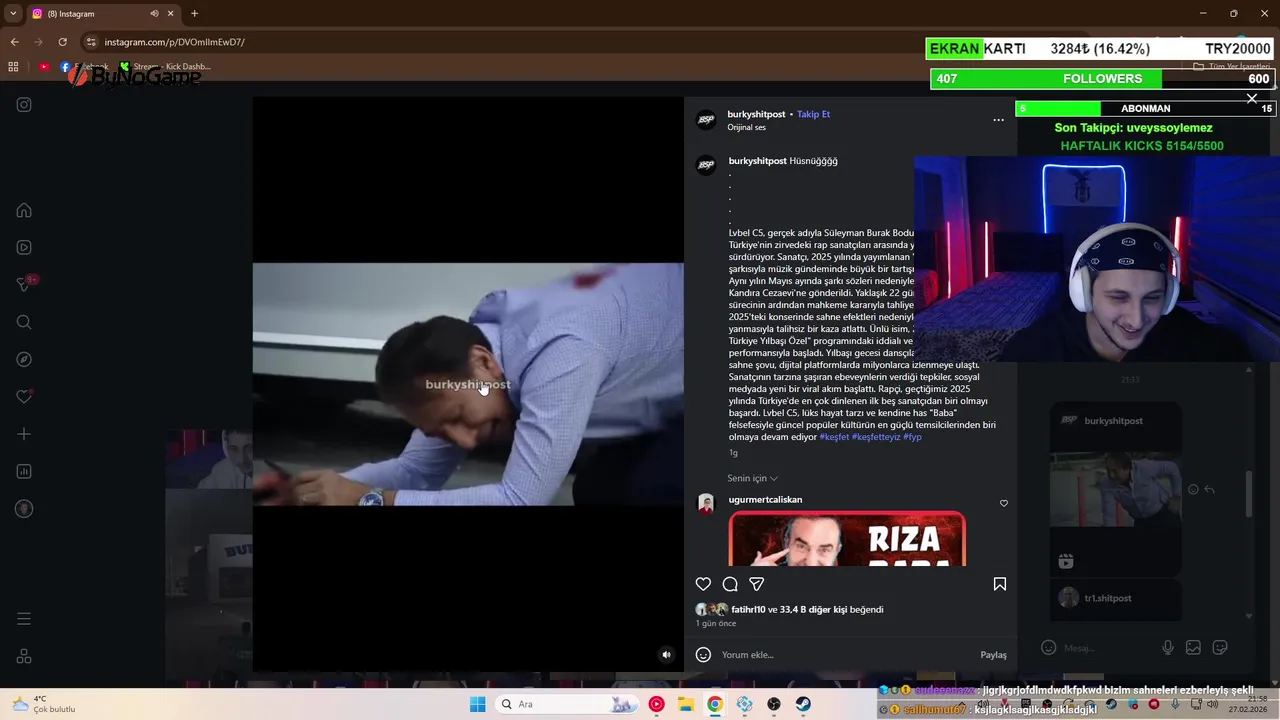Open the Meta apps icon at sidebar bottom
The width and height of the screenshot is (1280, 720).
pos(24,657)
